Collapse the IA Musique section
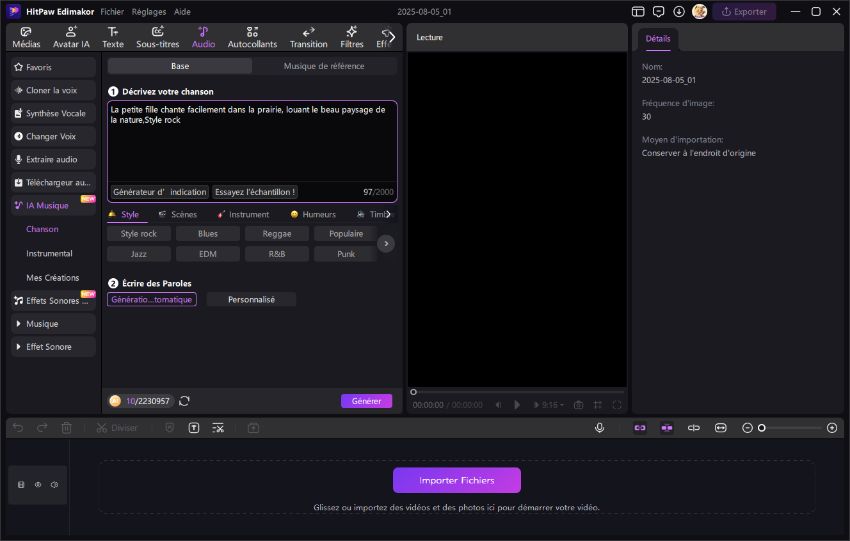Image resolution: width=850 pixels, height=541 pixels. tap(53, 205)
